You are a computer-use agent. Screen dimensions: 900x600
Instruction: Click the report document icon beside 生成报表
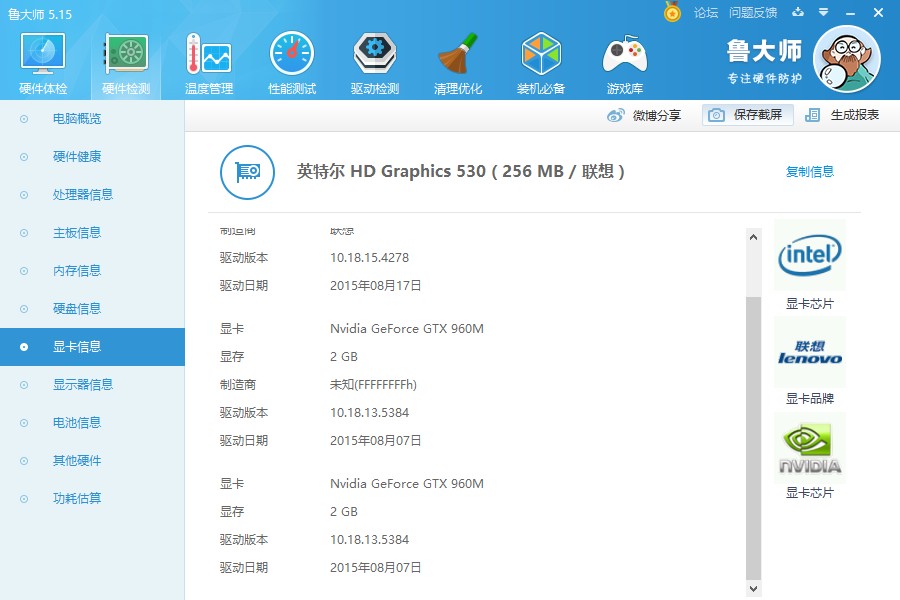pyautogui.click(x=812, y=115)
